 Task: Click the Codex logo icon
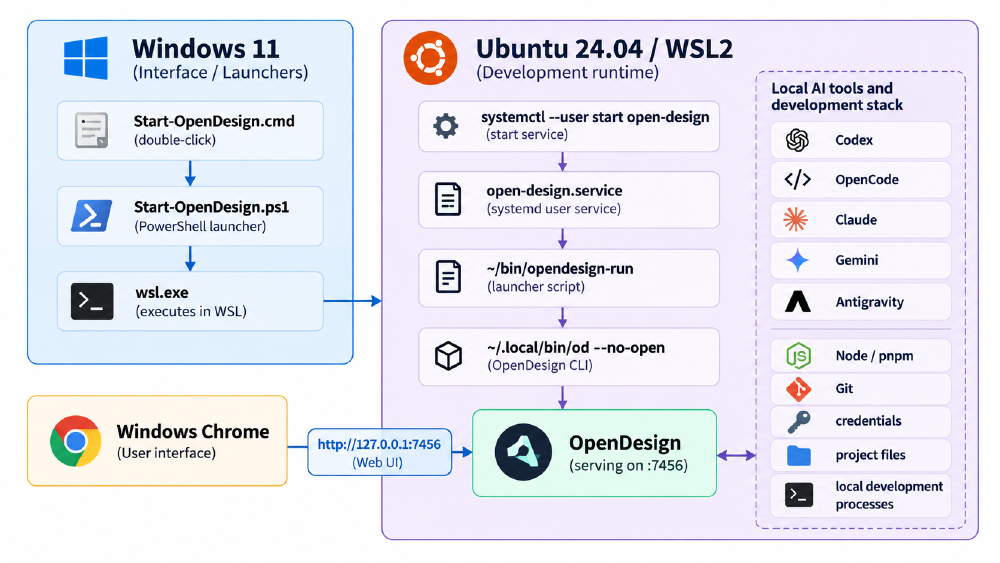tap(797, 140)
